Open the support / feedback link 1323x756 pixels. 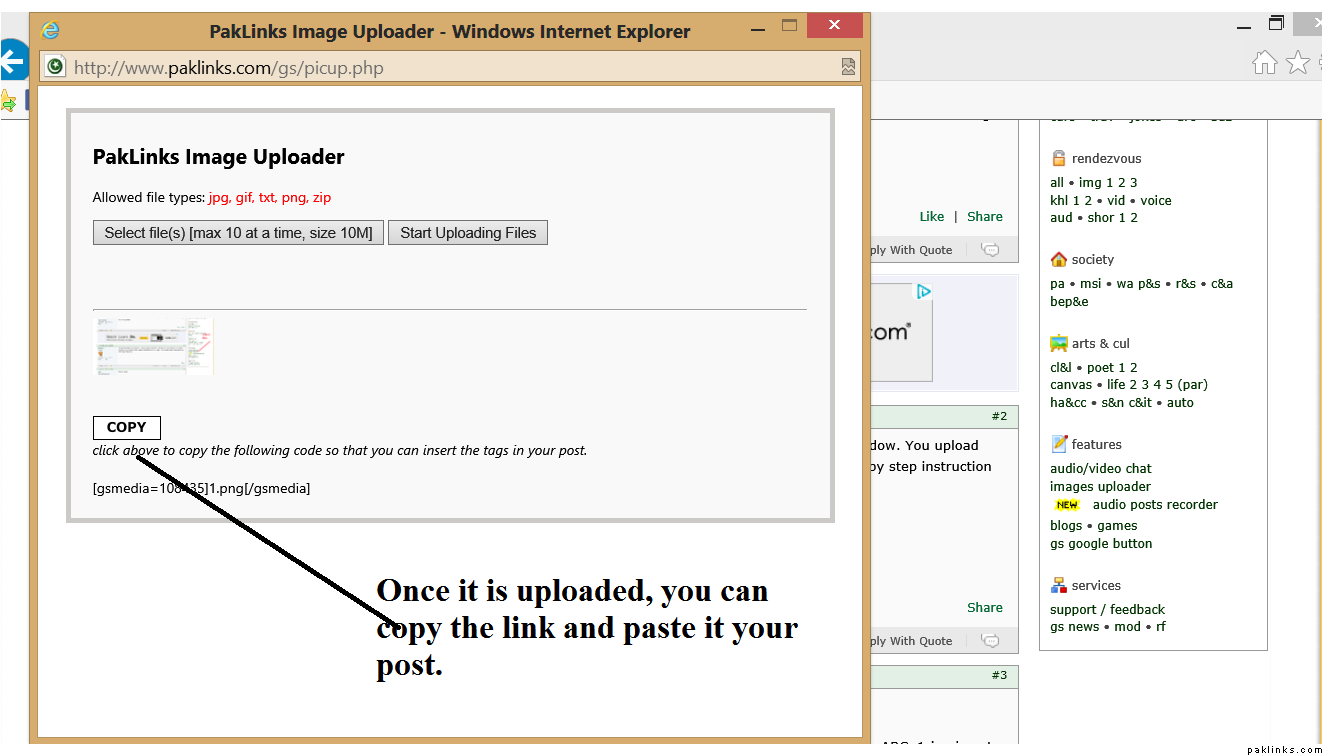[1107, 610]
